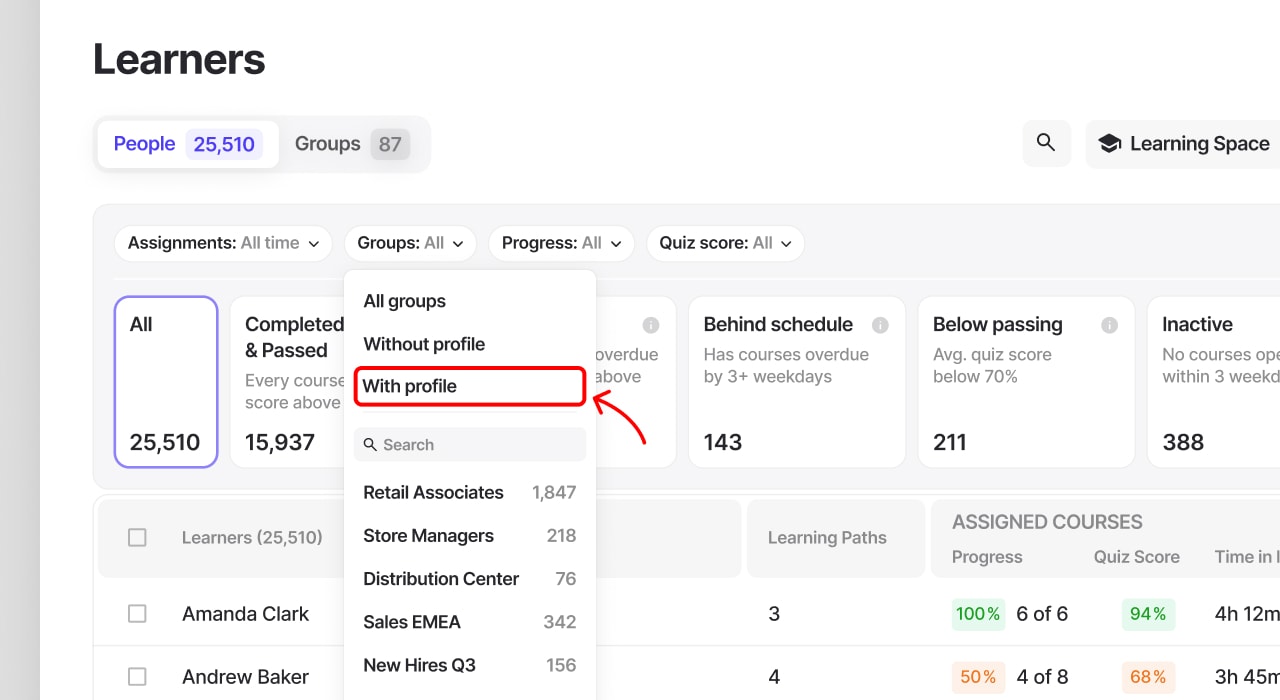Screen dimensions: 1280x700
Task: Select the Below passing card
Action: [1026, 382]
